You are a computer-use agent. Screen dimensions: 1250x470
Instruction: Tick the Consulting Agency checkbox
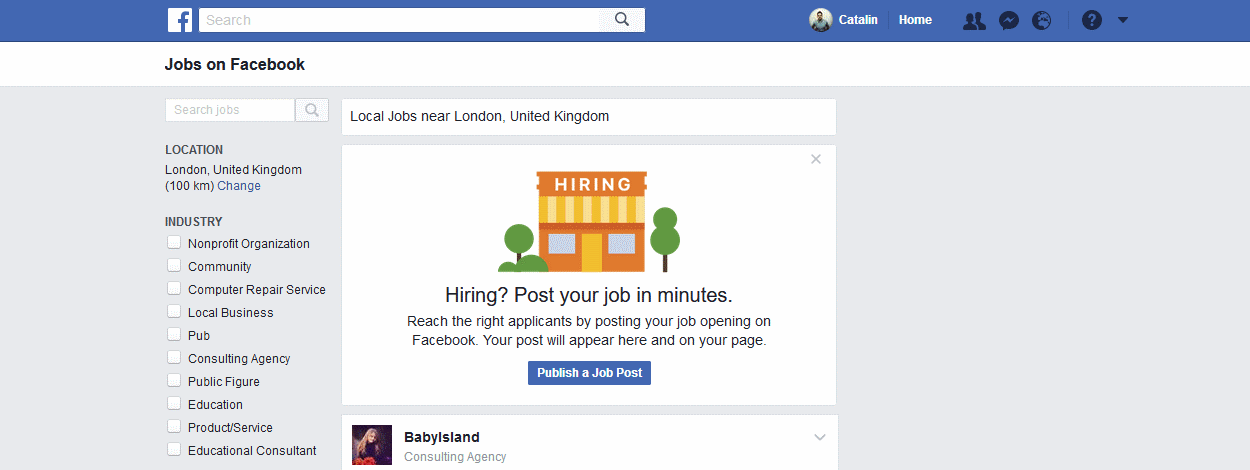click(x=174, y=358)
